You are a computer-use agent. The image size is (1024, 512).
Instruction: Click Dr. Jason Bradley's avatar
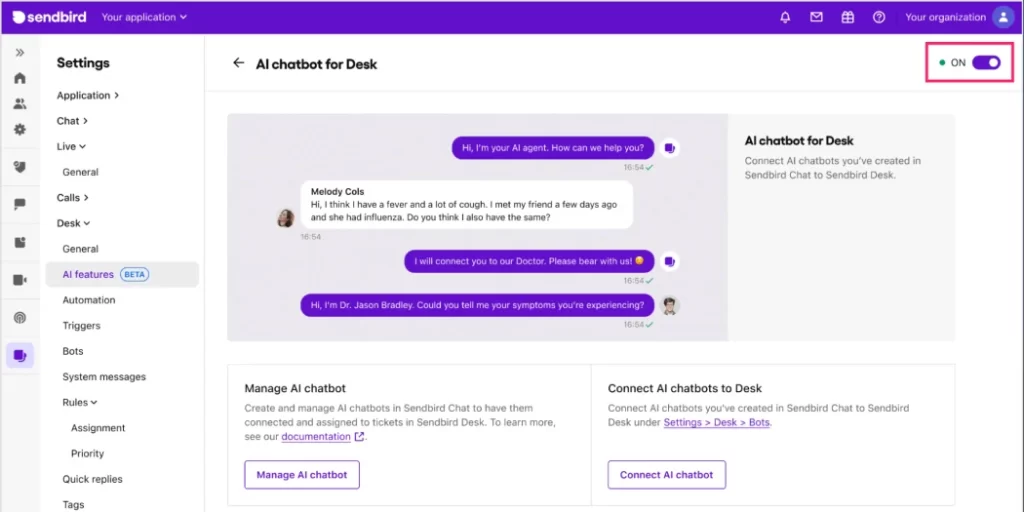tap(669, 305)
